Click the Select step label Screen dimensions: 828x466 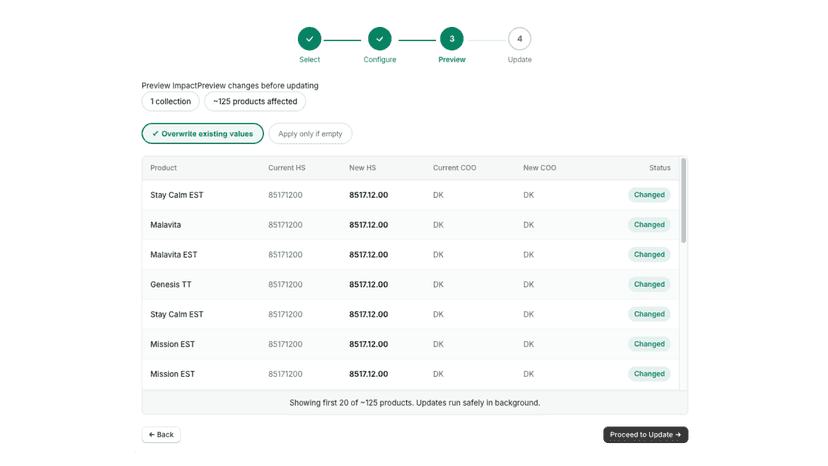(x=309, y=60)
